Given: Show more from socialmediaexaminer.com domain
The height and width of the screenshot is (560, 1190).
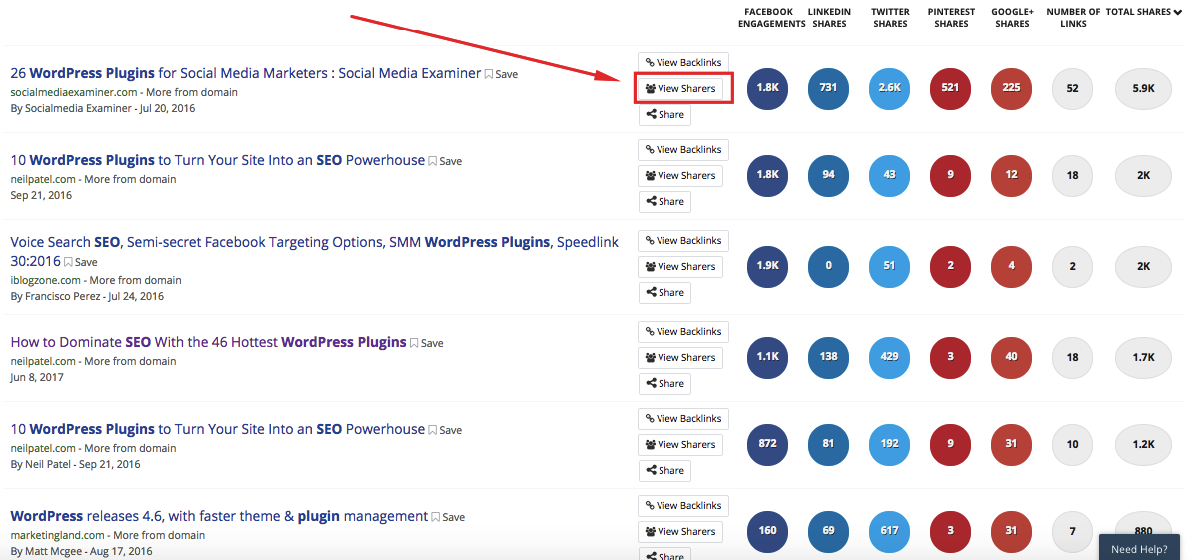Looking at the screenshot, I should (x=192, y=93).
